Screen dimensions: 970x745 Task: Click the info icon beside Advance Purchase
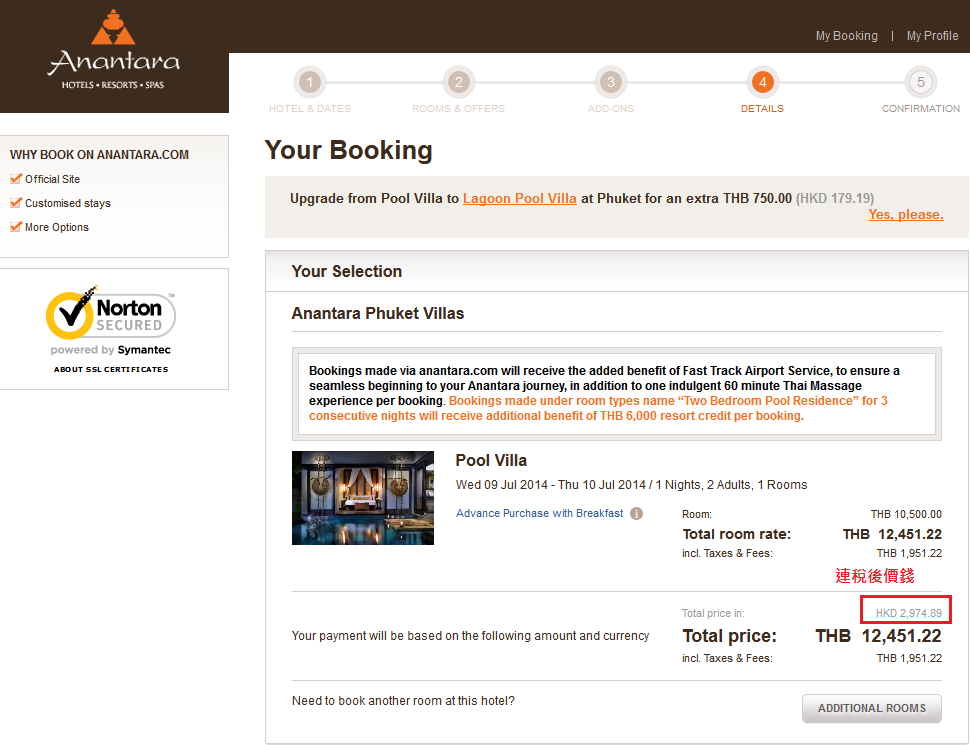pos(636,514)
